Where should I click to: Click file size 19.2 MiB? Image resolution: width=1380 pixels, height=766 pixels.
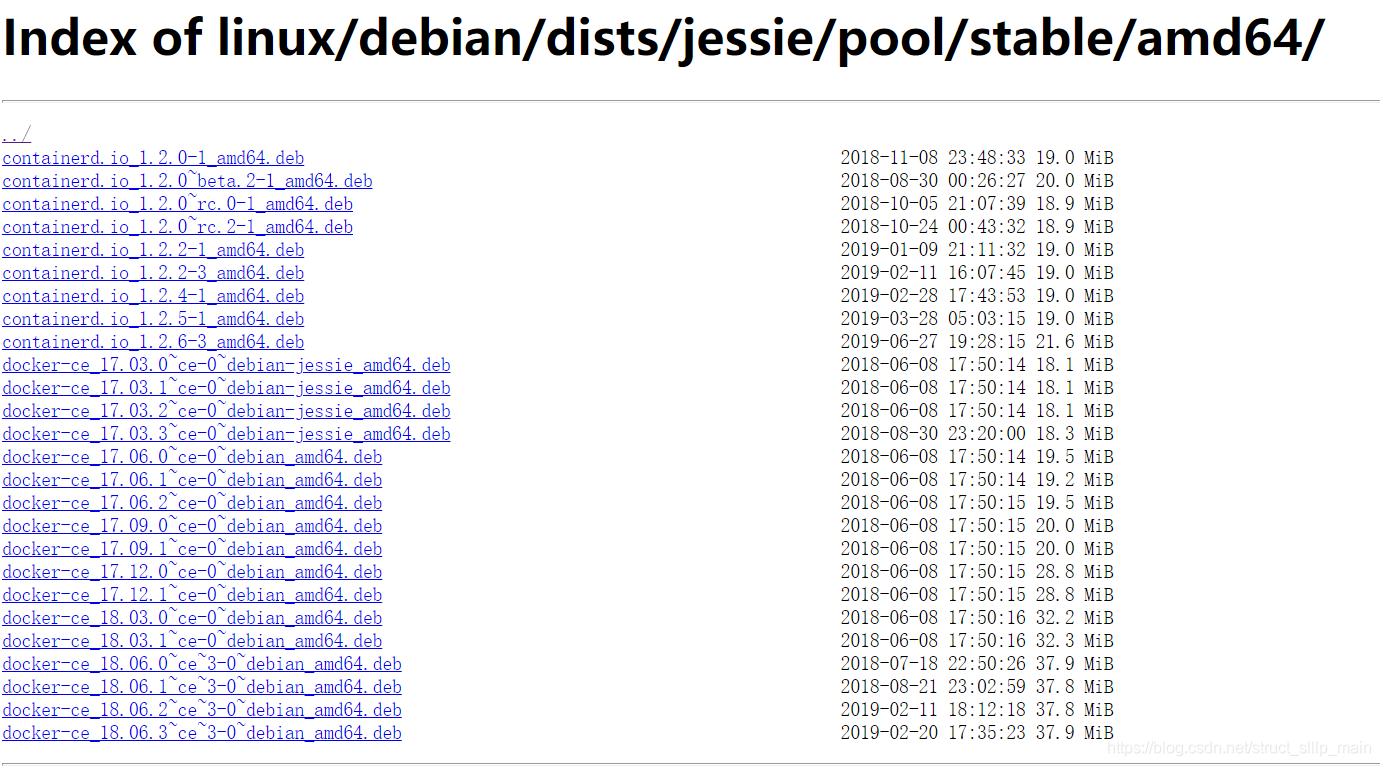[1074, 480]
